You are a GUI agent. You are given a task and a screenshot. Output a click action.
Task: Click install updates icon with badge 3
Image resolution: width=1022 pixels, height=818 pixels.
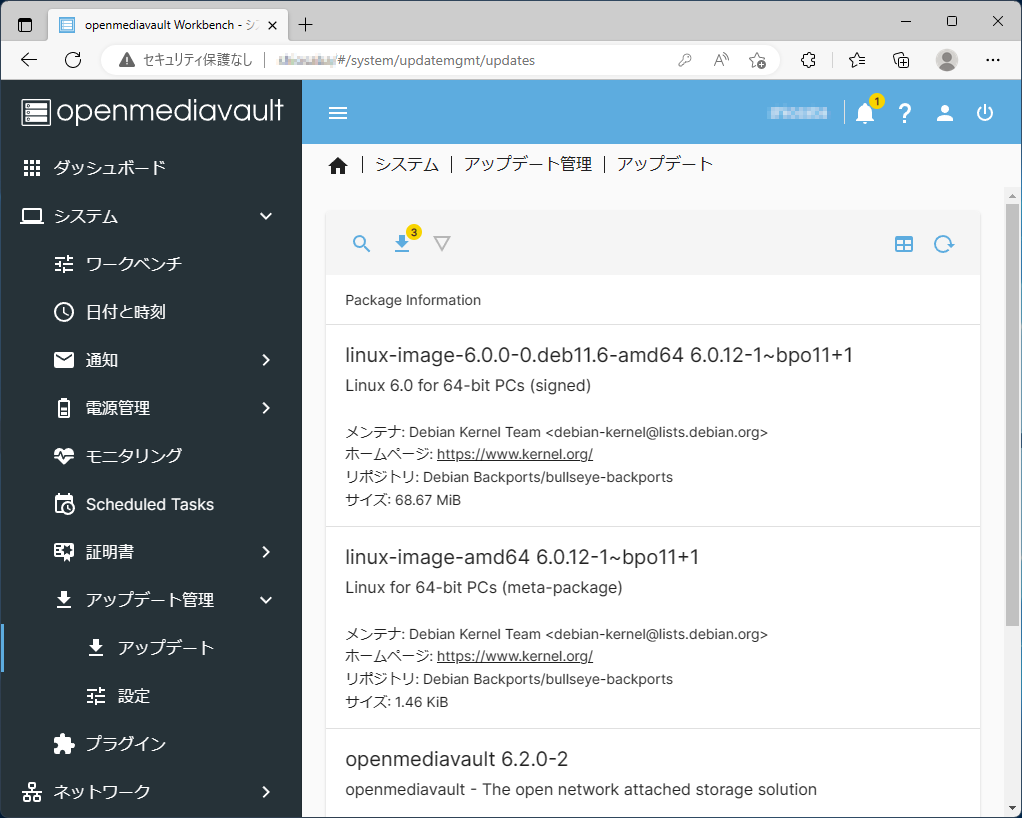[402, 243]
